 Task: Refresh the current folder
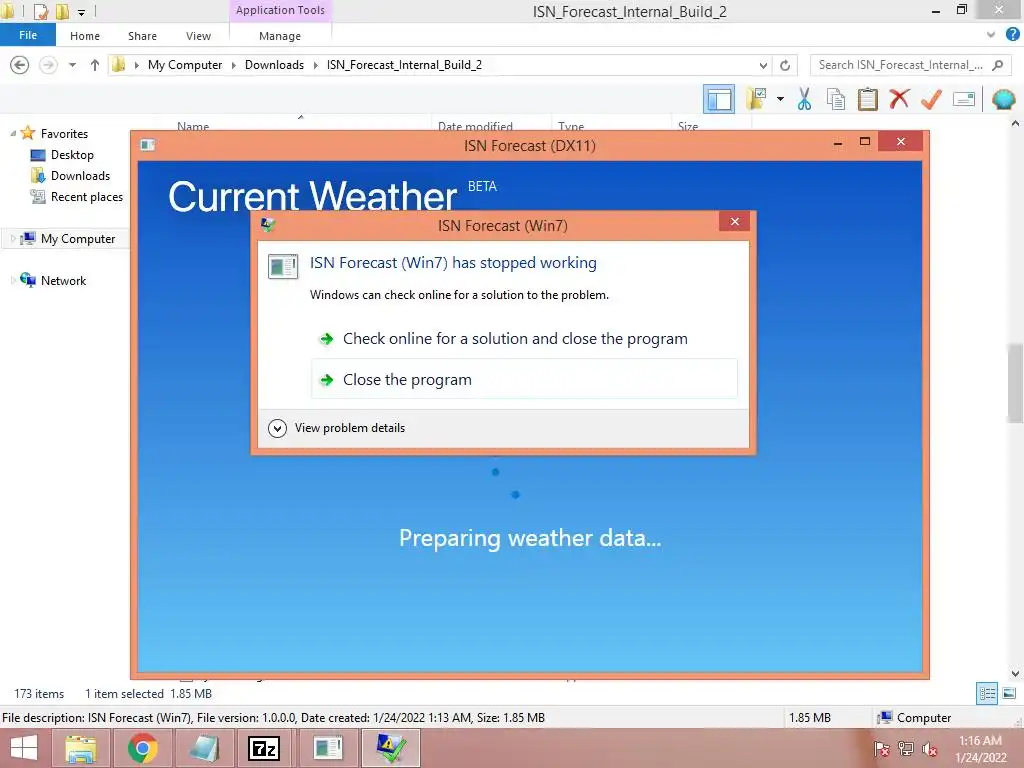coord(785,65)
